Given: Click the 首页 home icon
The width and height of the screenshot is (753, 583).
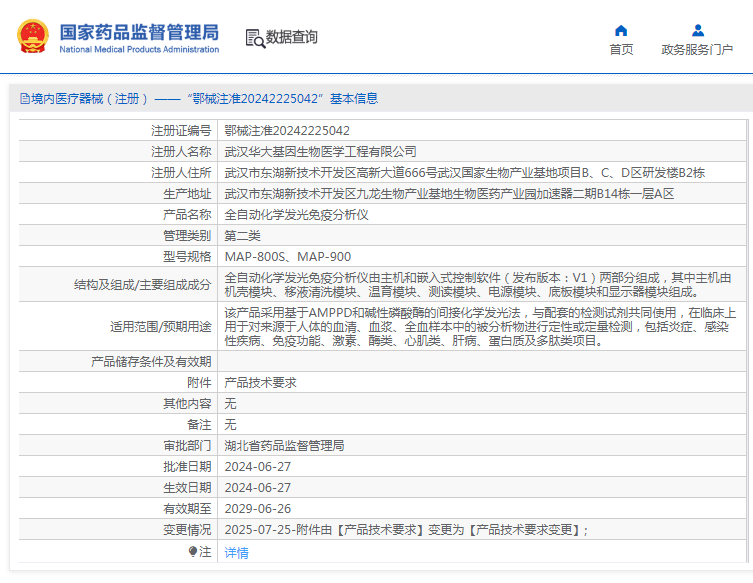Looking at the screenshot, I should [621, 31].
